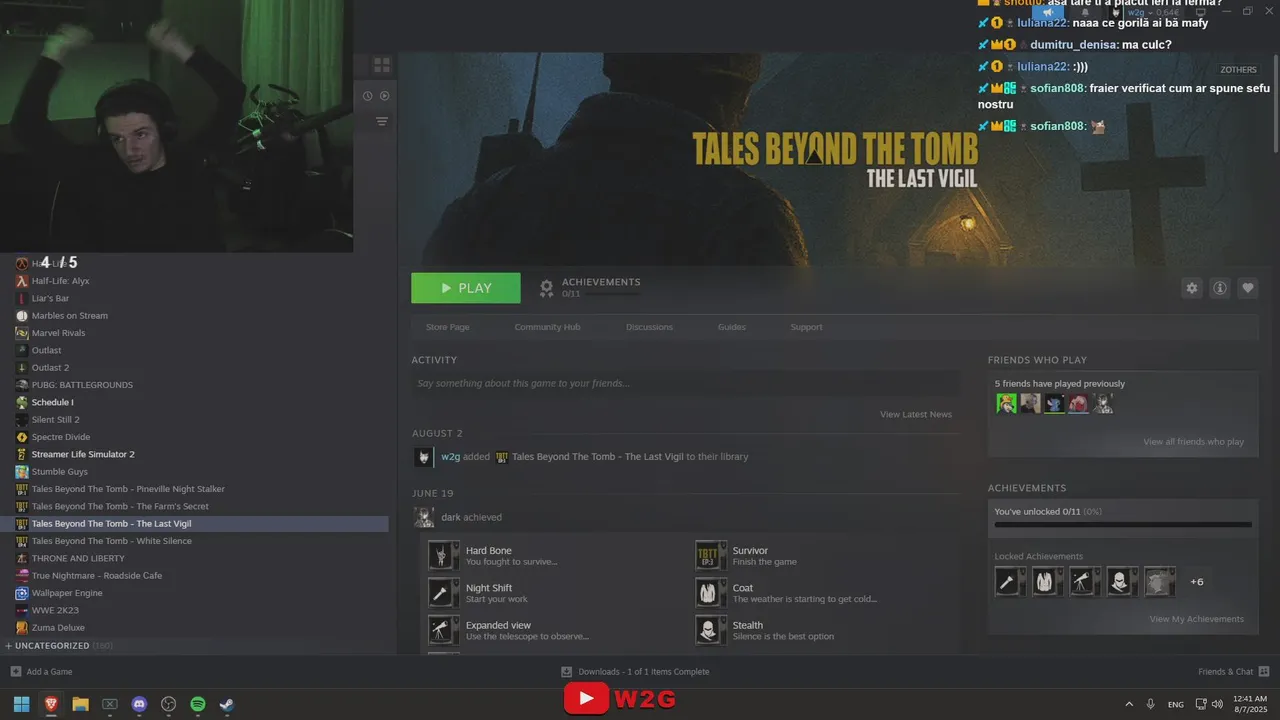The height and width of the screenshot is (720, 1280).
Task: Open the Support tab
Action: pyautogui.click(x=806, y=327)
